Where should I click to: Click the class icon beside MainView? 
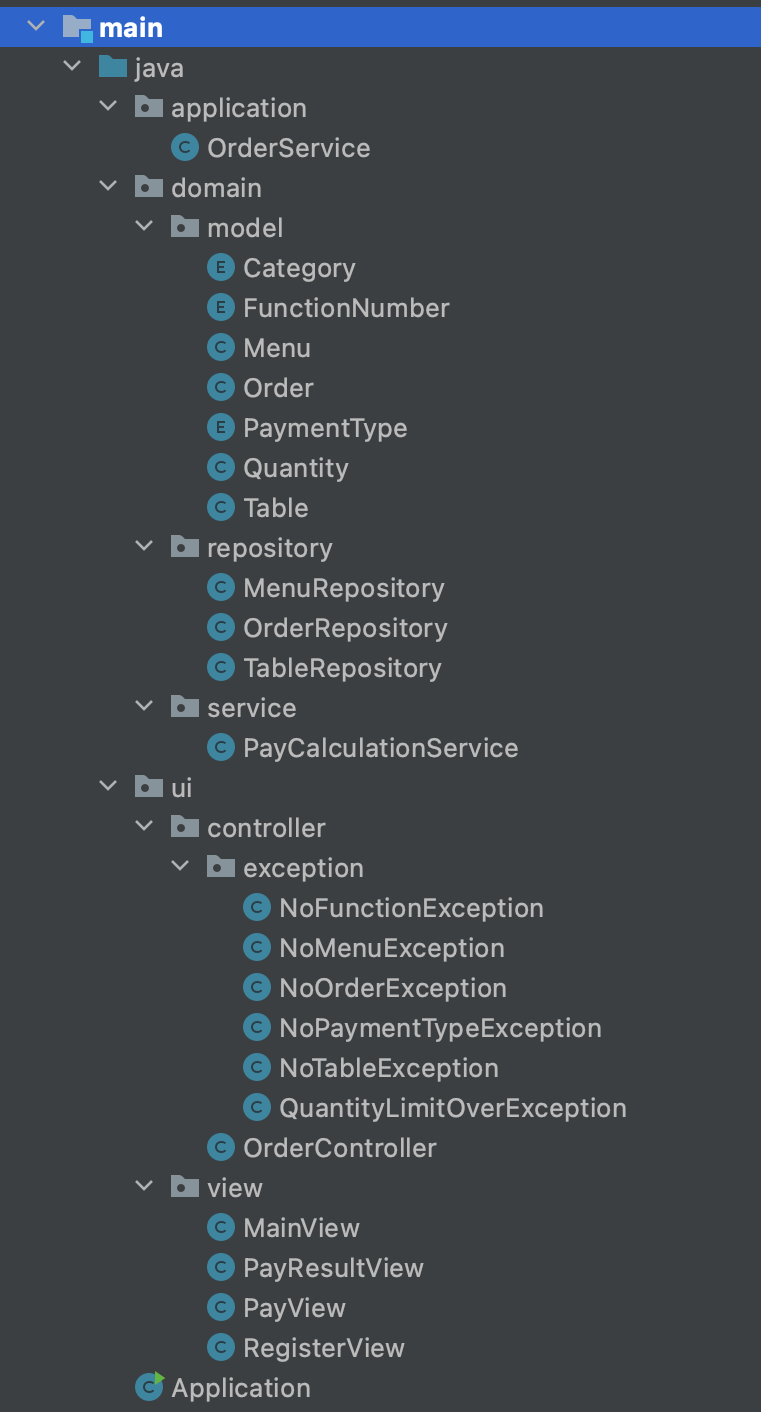[x=220, y=1227]
